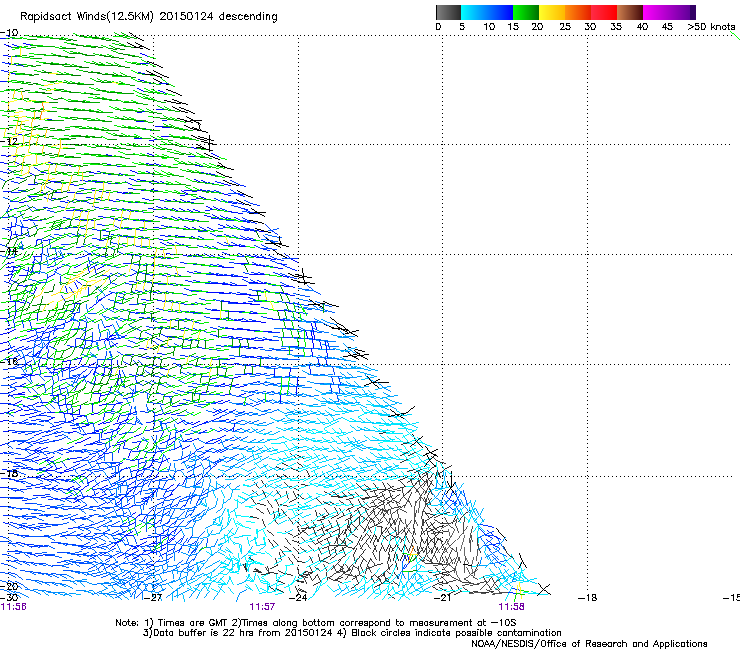
Task: Select the red 30–35 knots legend swatch
Action: [604, 12]
